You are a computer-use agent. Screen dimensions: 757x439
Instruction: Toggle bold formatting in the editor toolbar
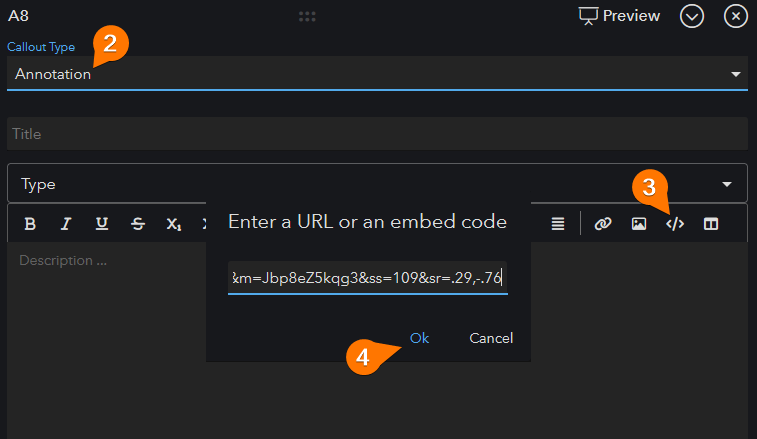point(30,224)
